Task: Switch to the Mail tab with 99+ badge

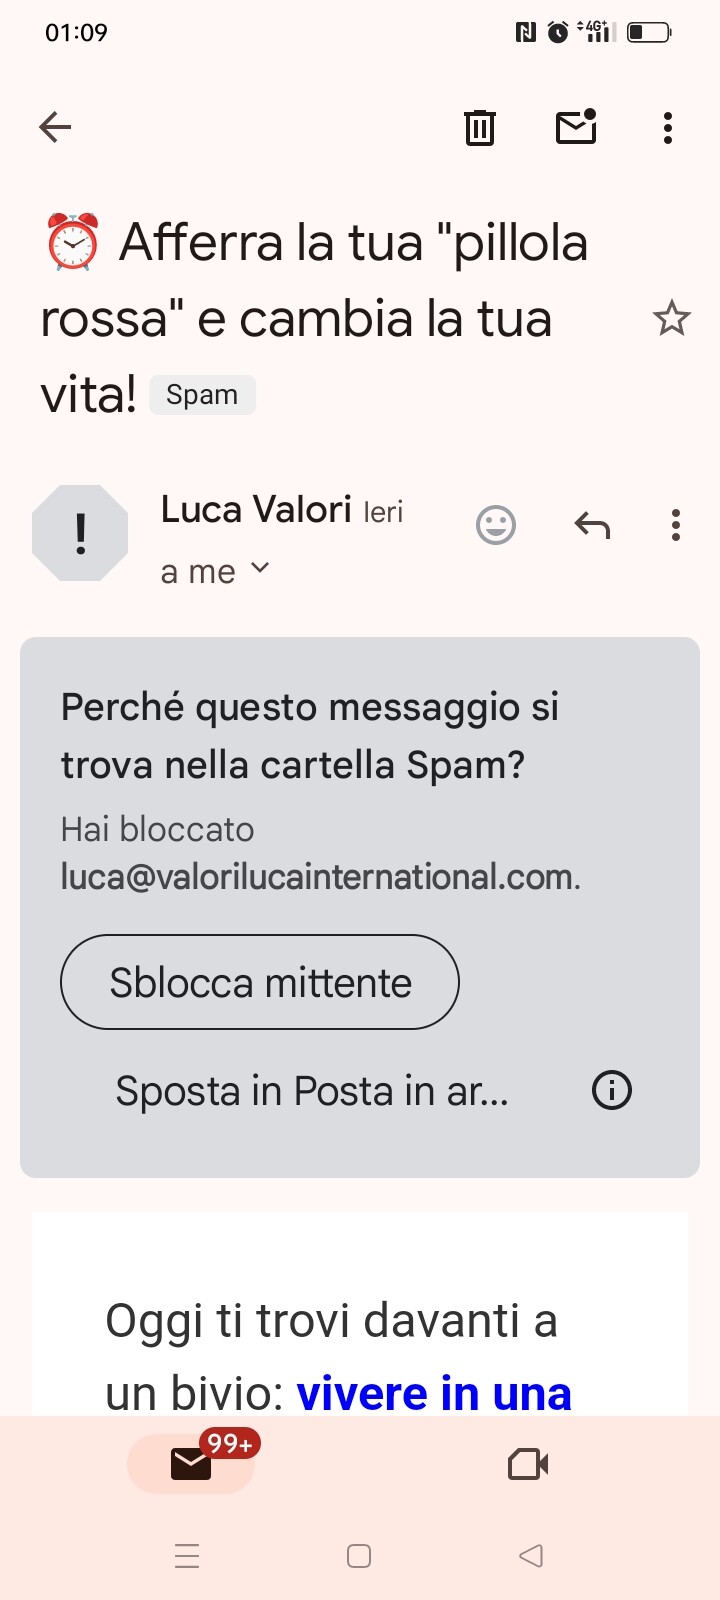Action: point(191,1464)
